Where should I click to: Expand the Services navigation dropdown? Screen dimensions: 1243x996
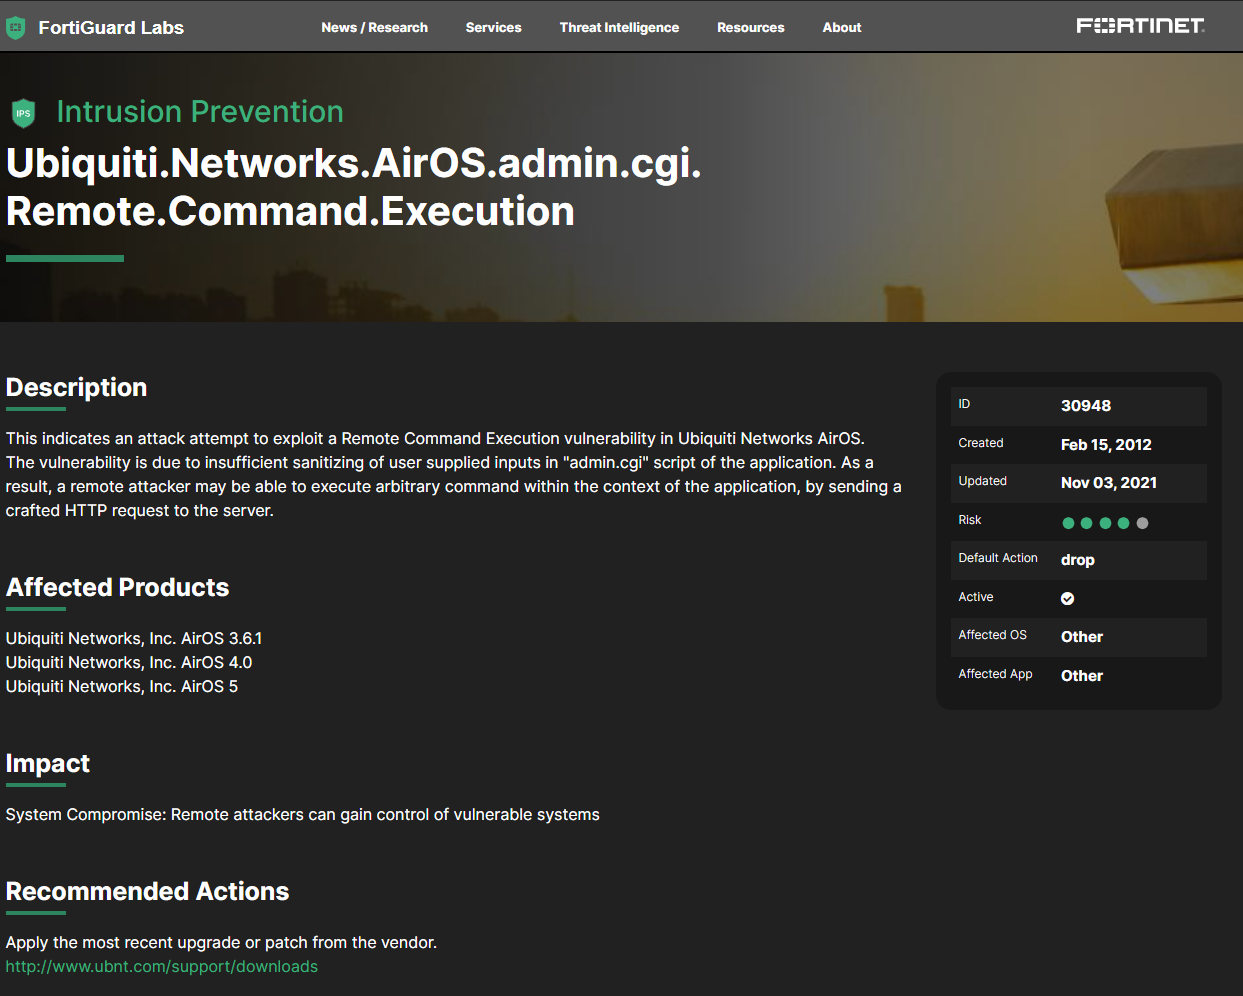coord(493,27)
